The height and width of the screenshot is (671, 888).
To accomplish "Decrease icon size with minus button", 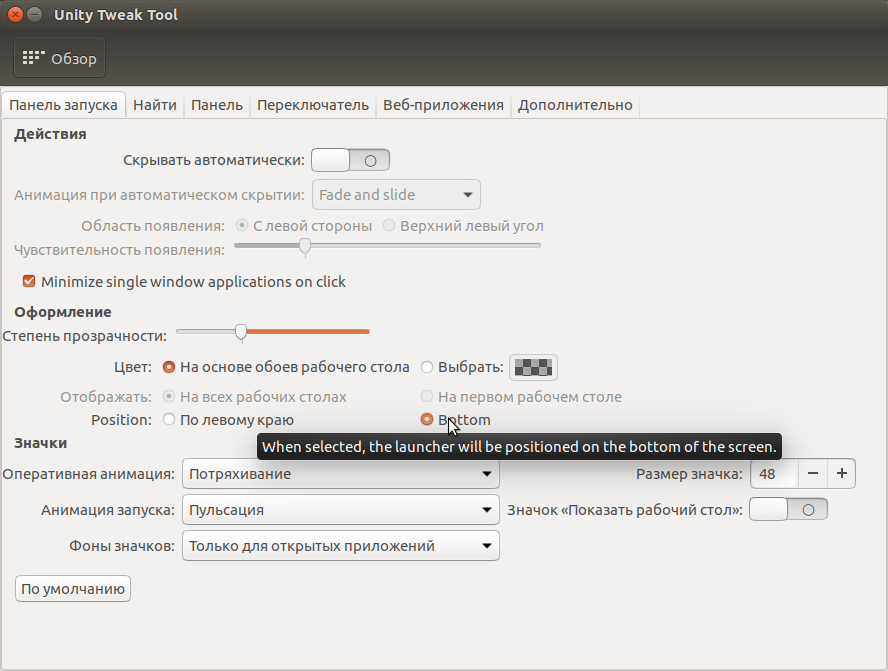I will coord(813,474).
